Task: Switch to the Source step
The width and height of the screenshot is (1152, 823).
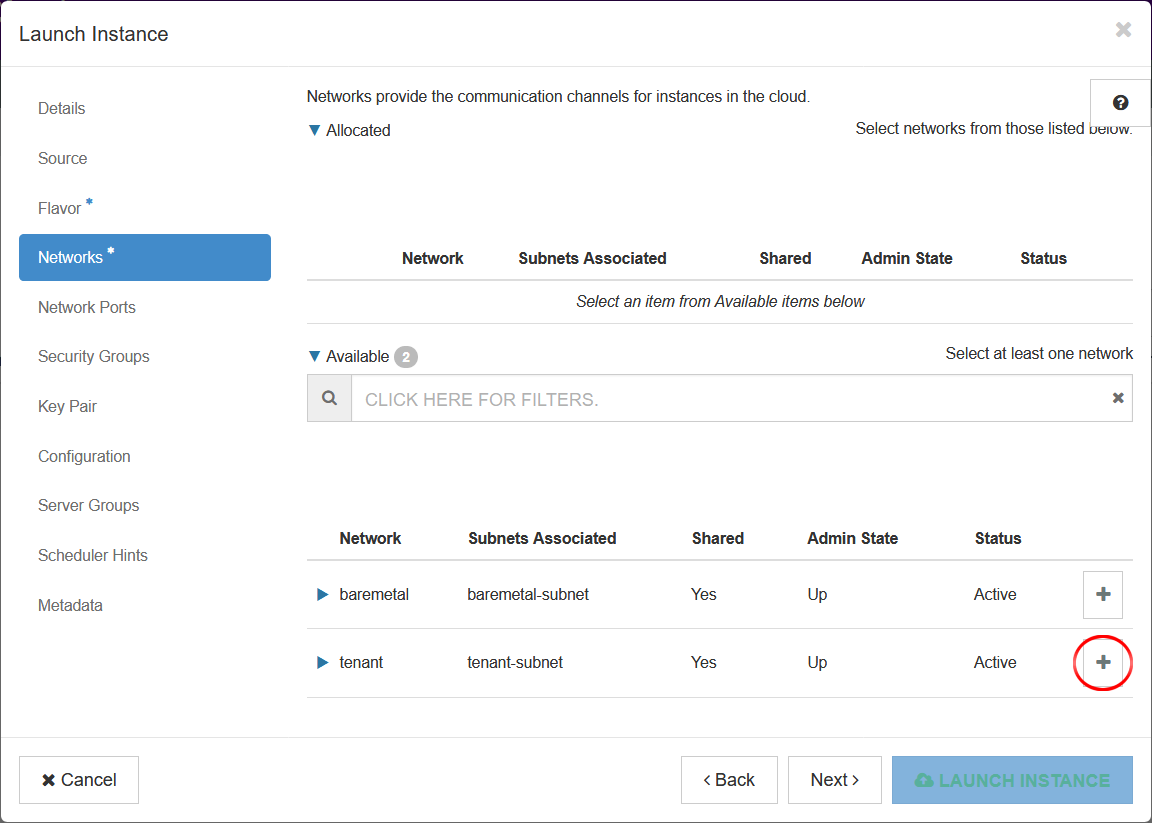Action: click(63, 158)
